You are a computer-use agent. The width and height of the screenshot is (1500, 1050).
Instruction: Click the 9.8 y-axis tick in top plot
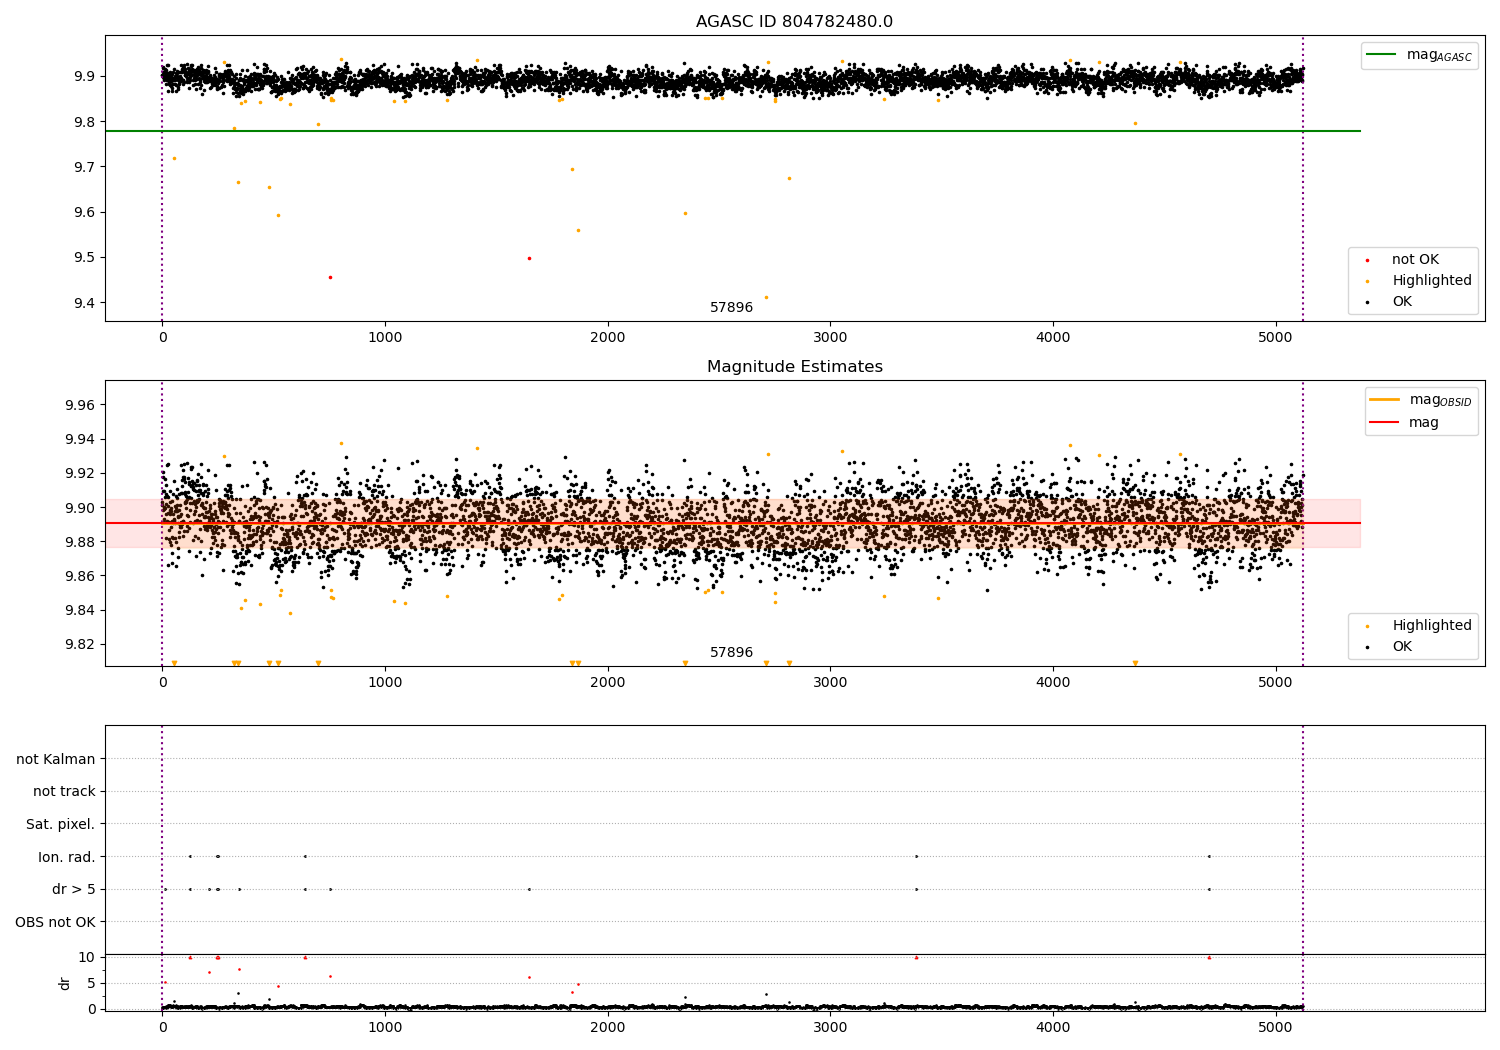point(84,122)
